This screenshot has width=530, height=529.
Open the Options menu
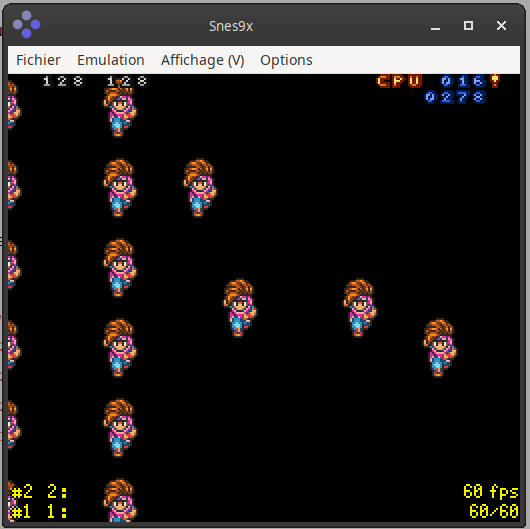286,61
